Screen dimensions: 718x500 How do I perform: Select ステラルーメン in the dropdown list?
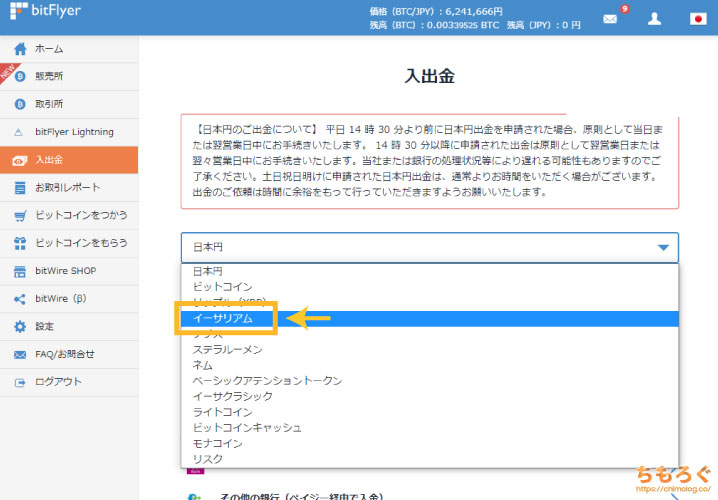pyautogui.click(x=430, y=350)
